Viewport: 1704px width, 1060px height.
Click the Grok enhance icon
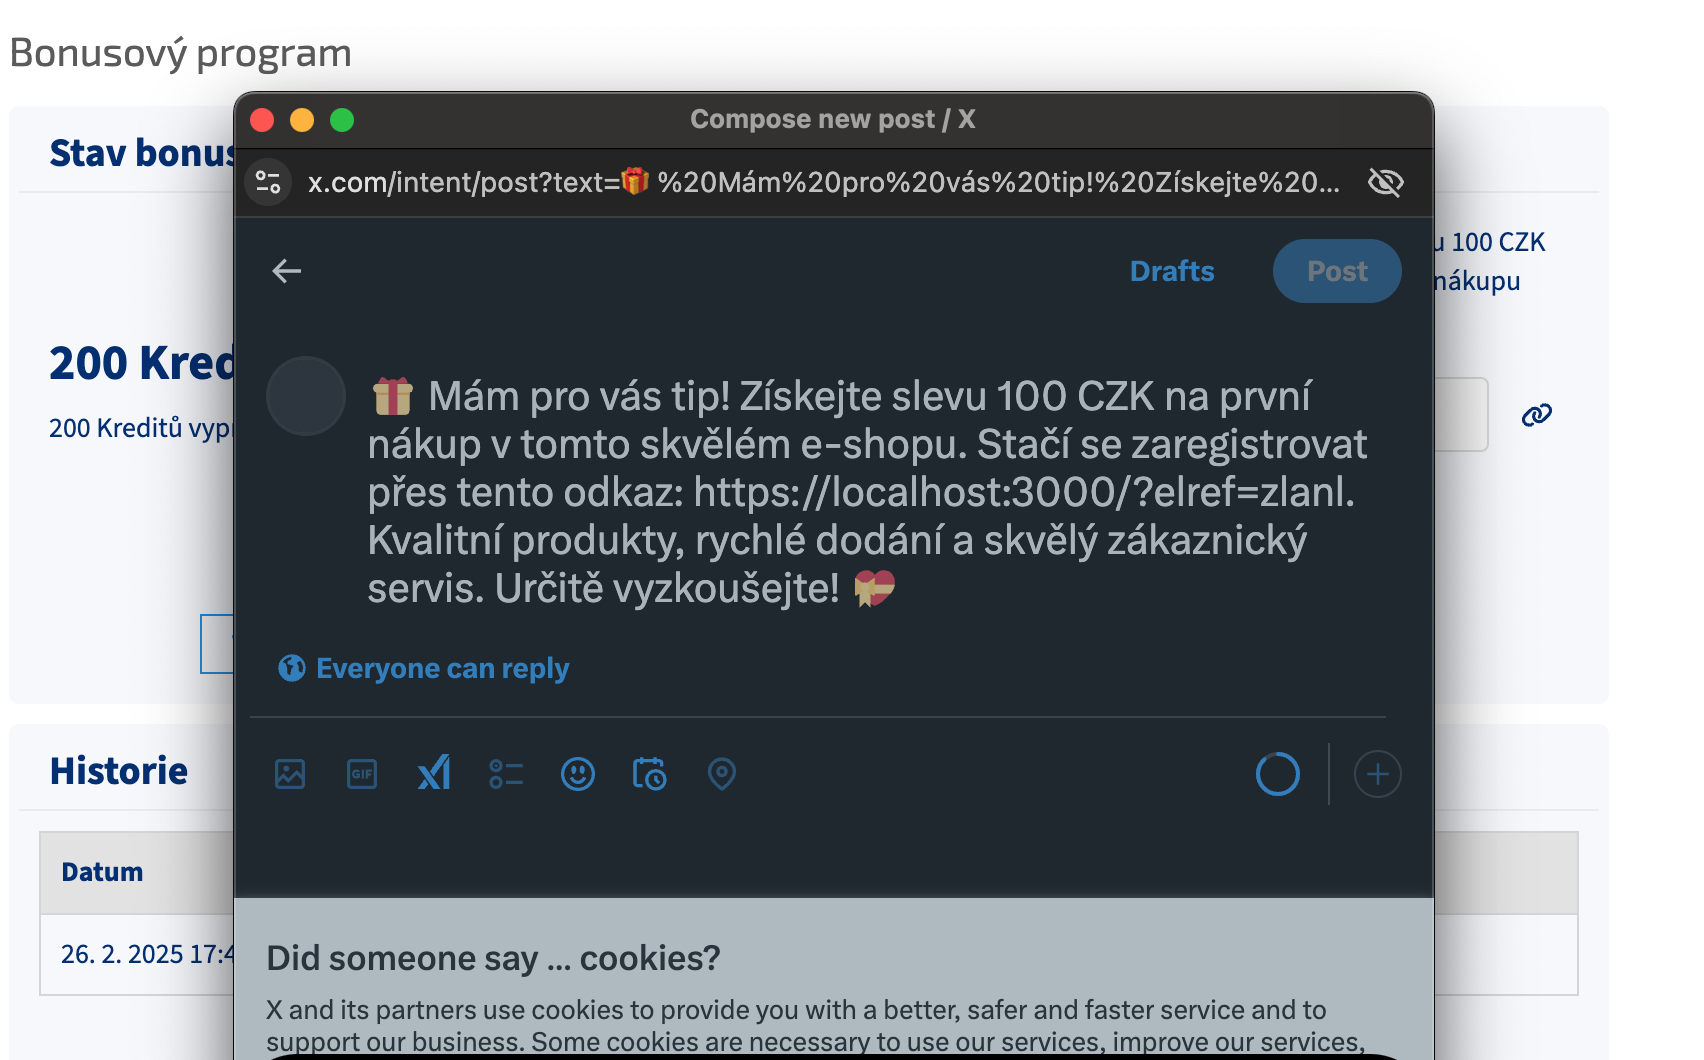coord(434,774)
